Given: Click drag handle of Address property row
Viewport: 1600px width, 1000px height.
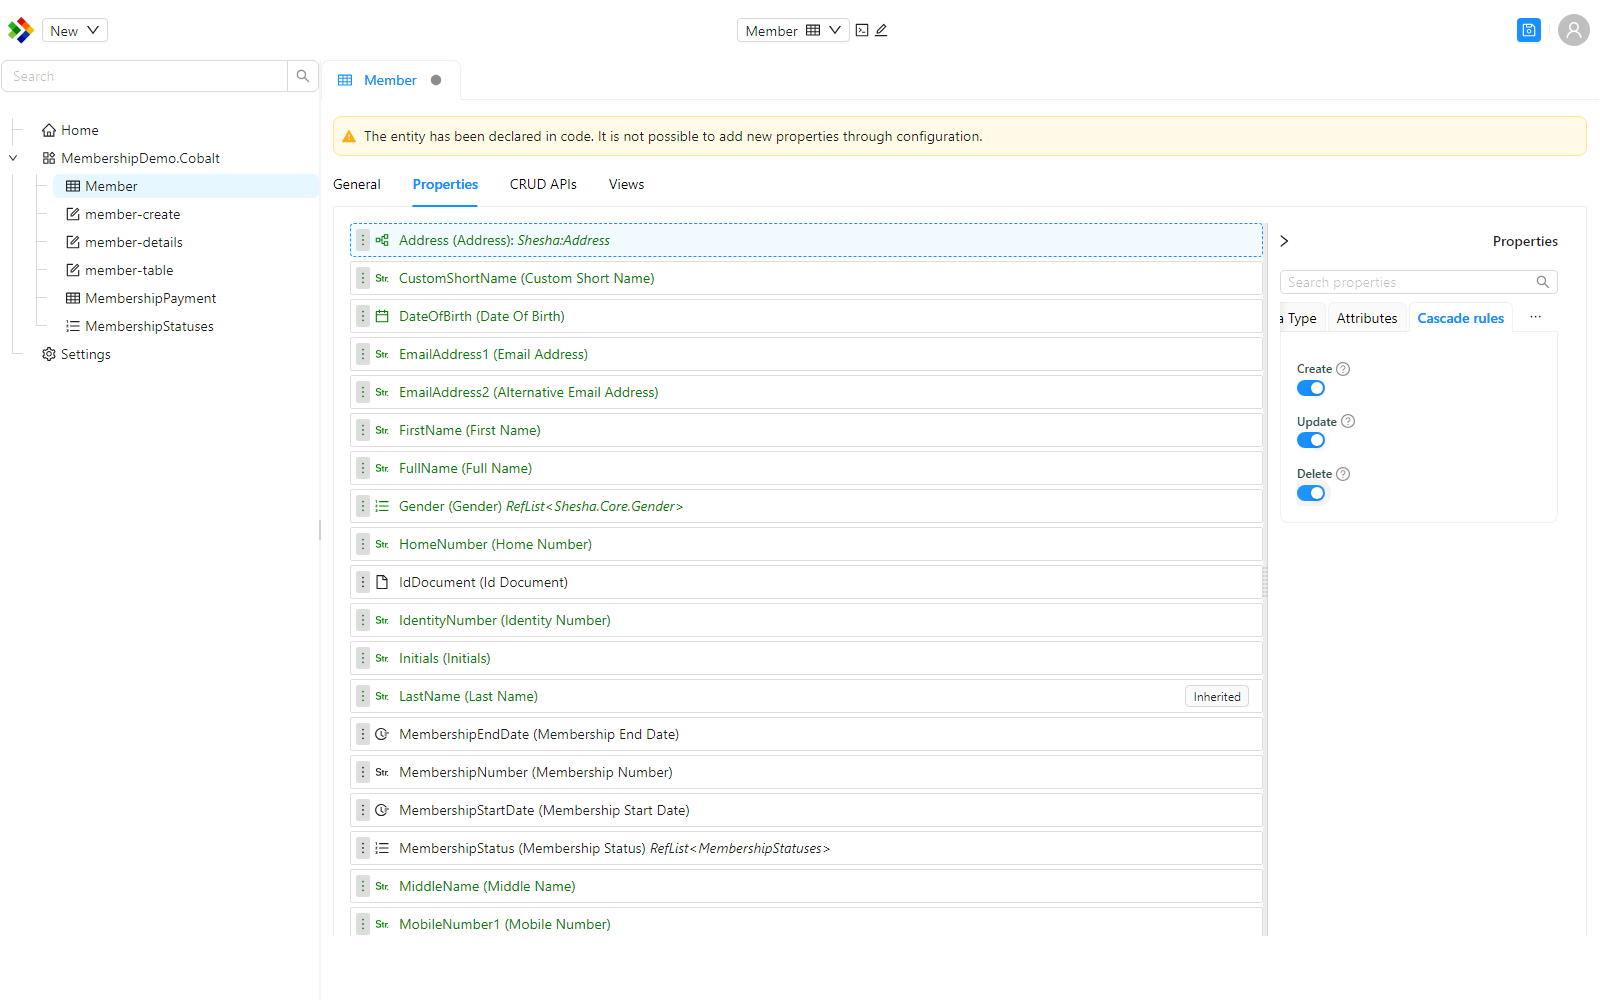Looking at the screenshot, I should click(363, 240).
